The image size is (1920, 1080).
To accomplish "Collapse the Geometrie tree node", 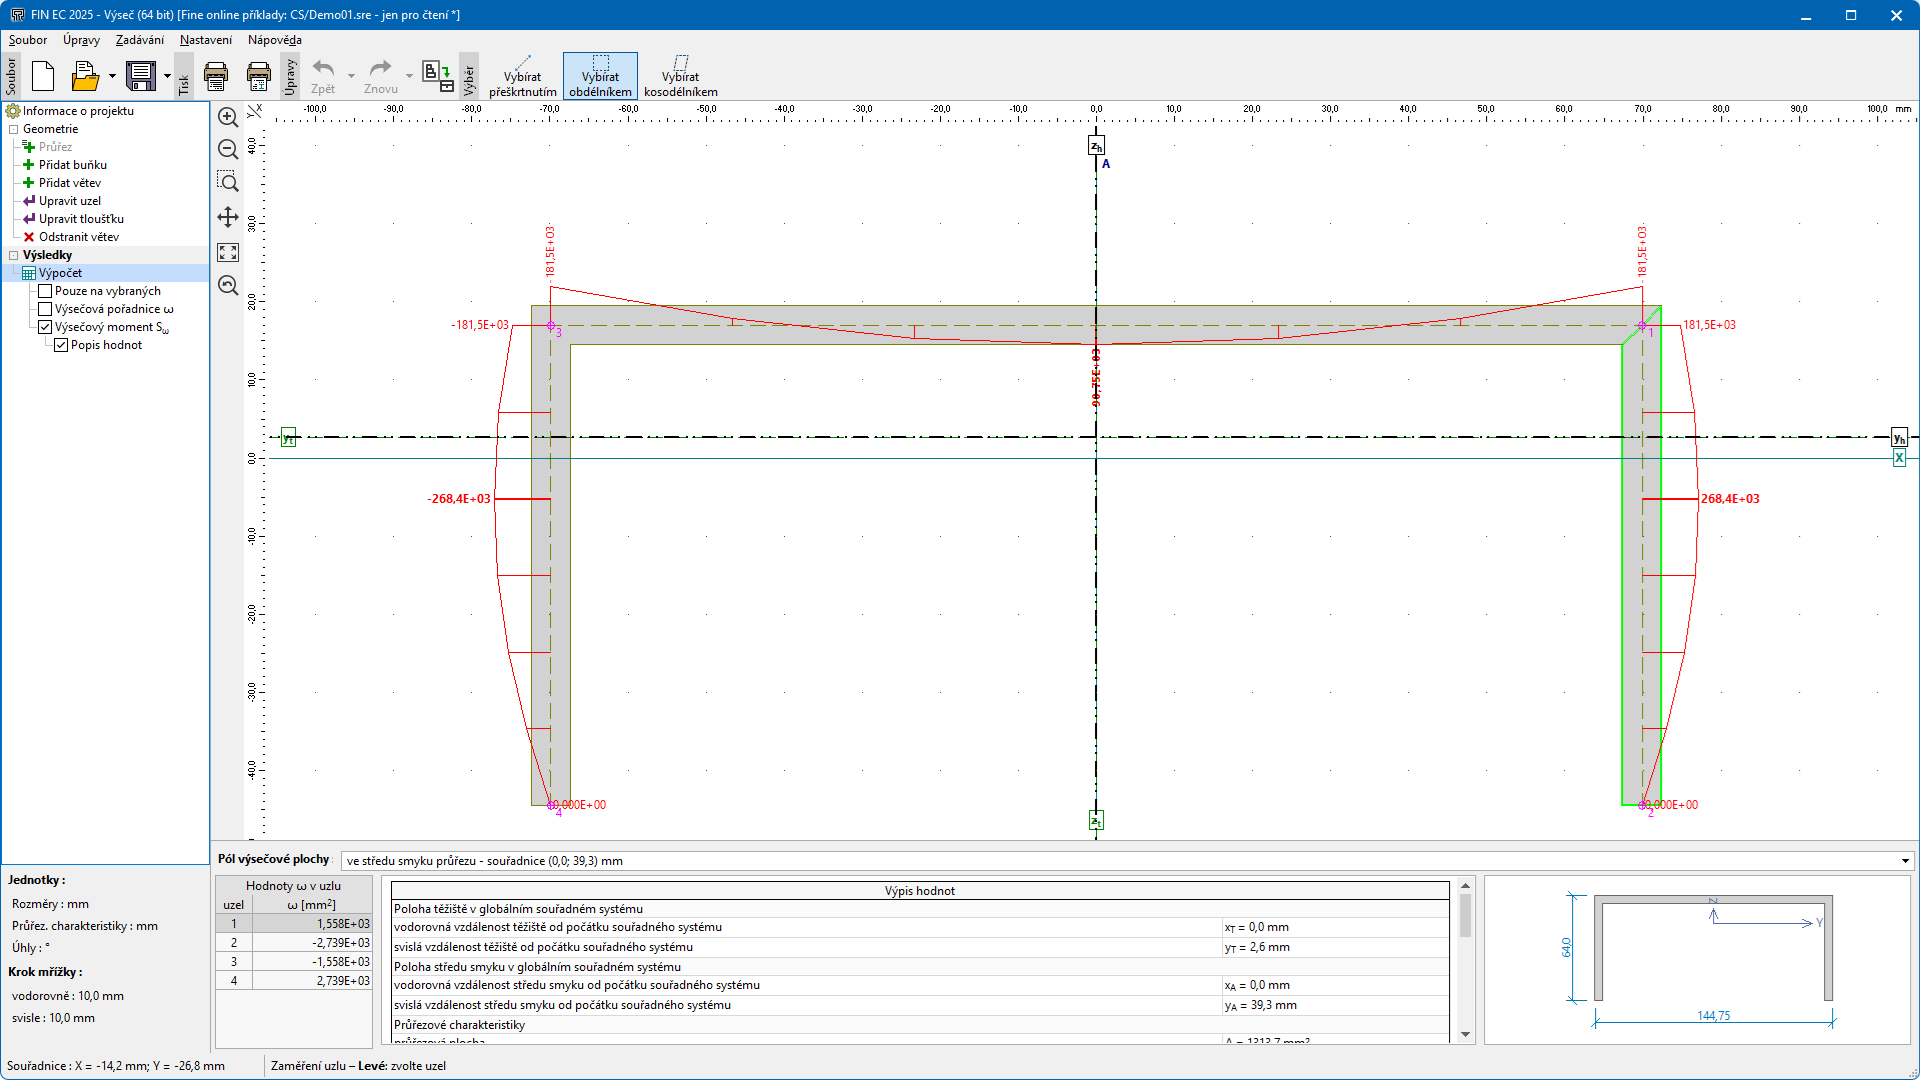I will (x=14, y=129).
